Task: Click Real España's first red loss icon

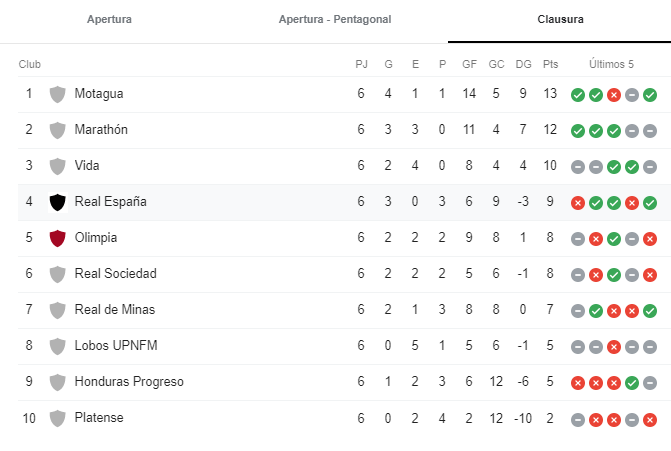Action: click(x=578, y=203)
